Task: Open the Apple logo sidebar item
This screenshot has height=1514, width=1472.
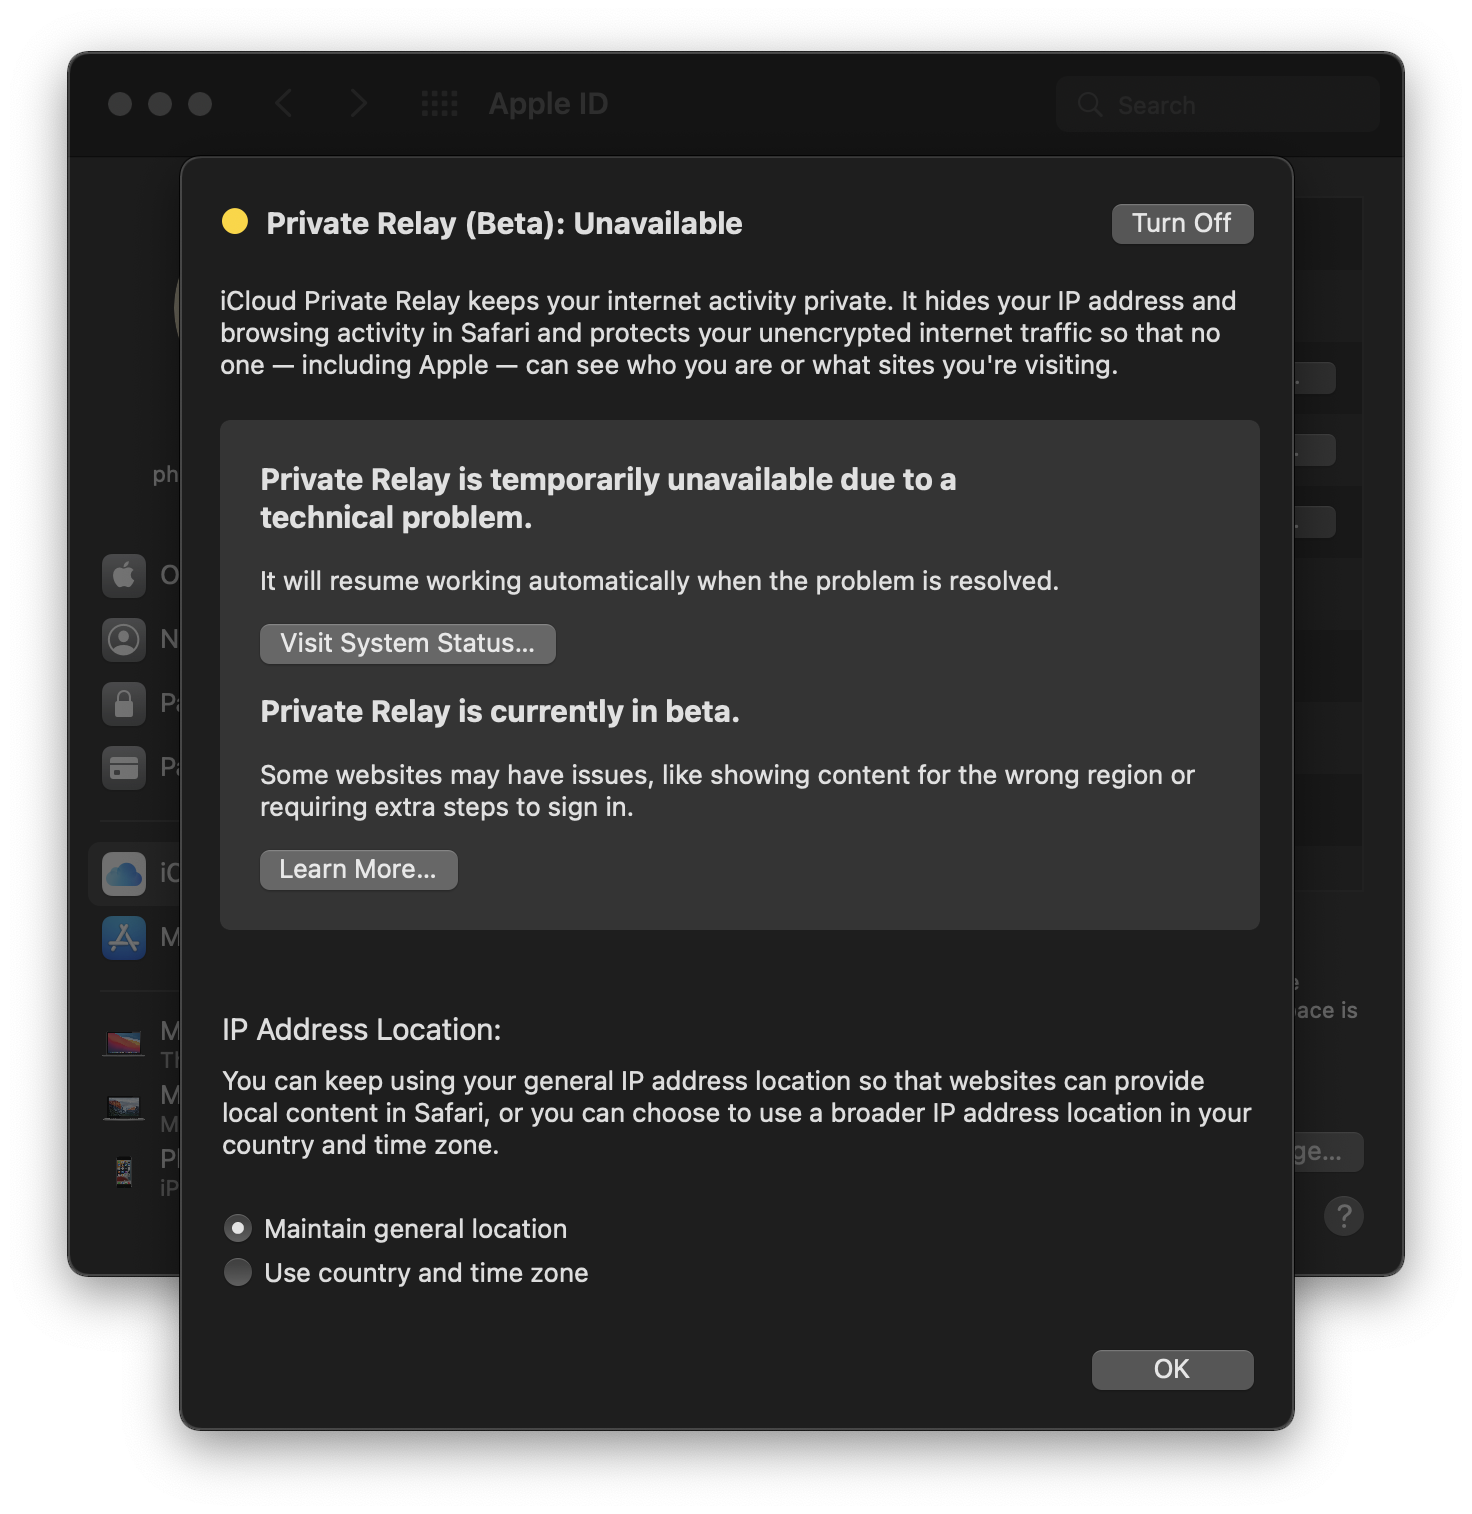Action: pyautogui.click(x=124, y=575)
